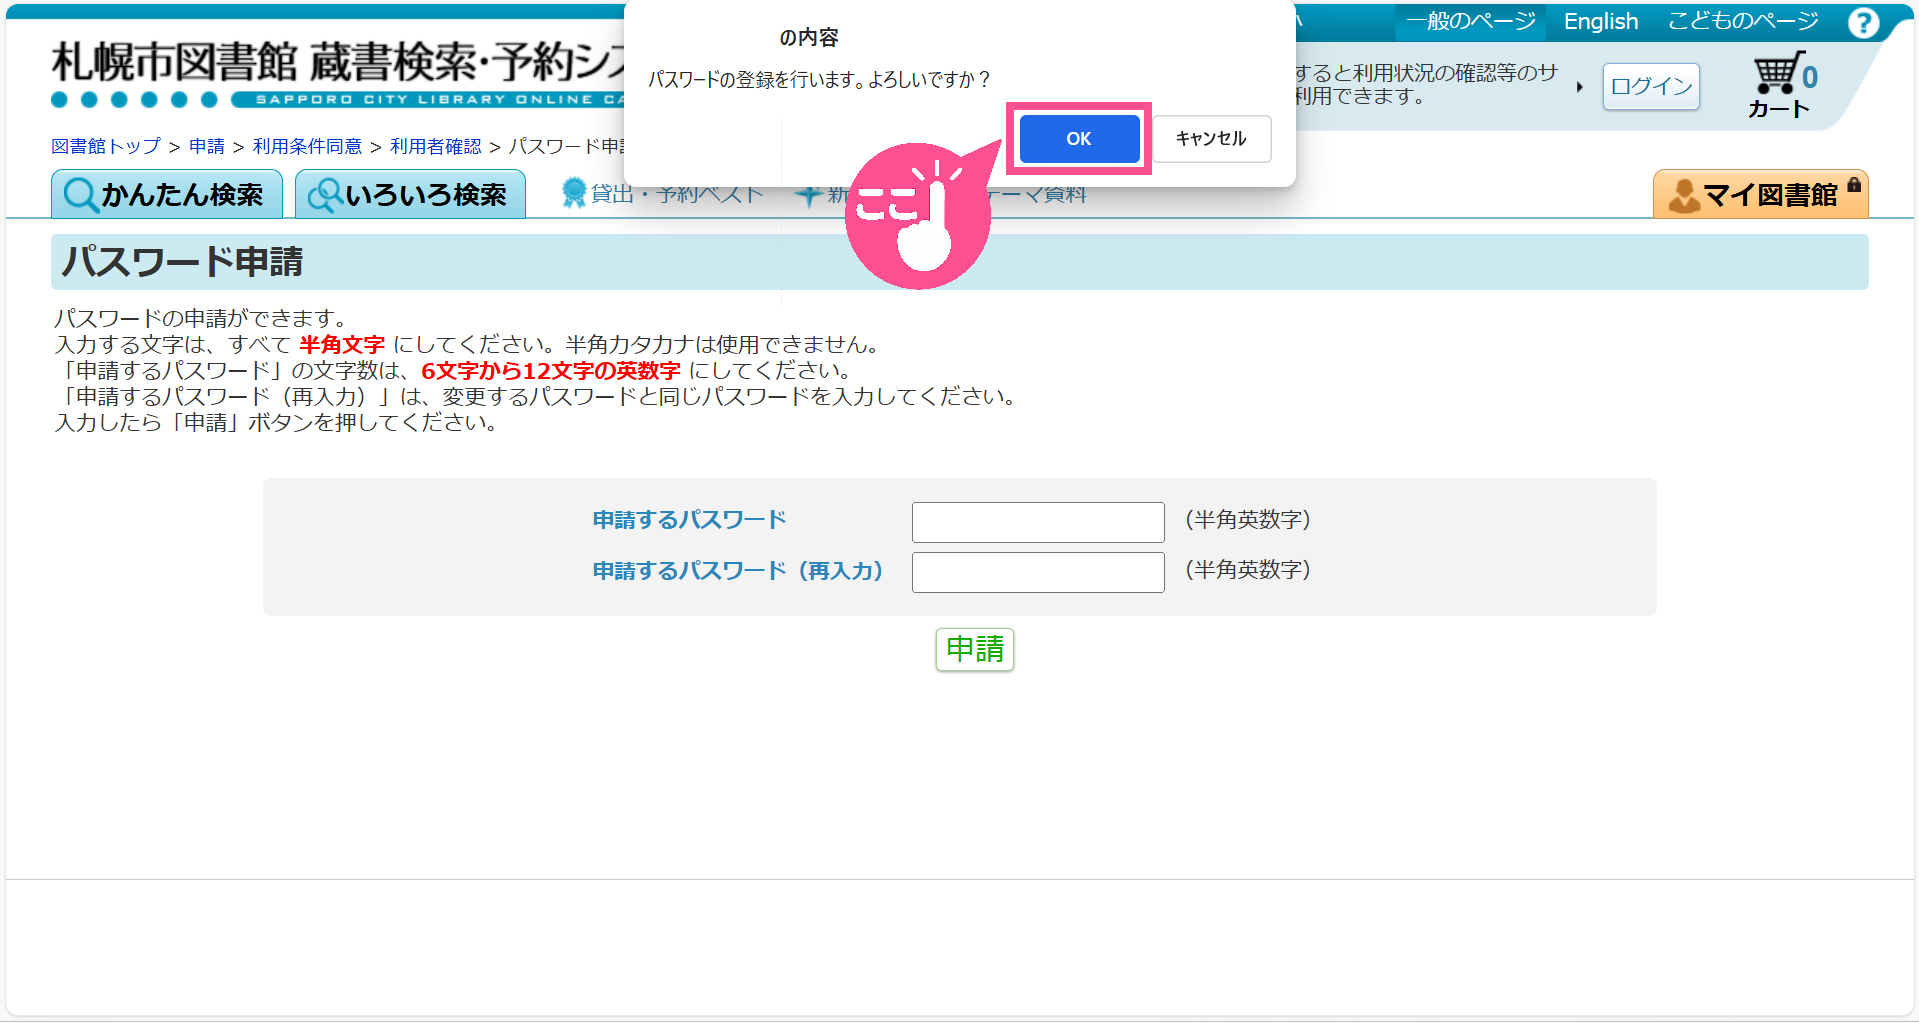Select the 一般のページ tab
Viewport: 1919px width, 1024px height.
tap(1470, 22)
